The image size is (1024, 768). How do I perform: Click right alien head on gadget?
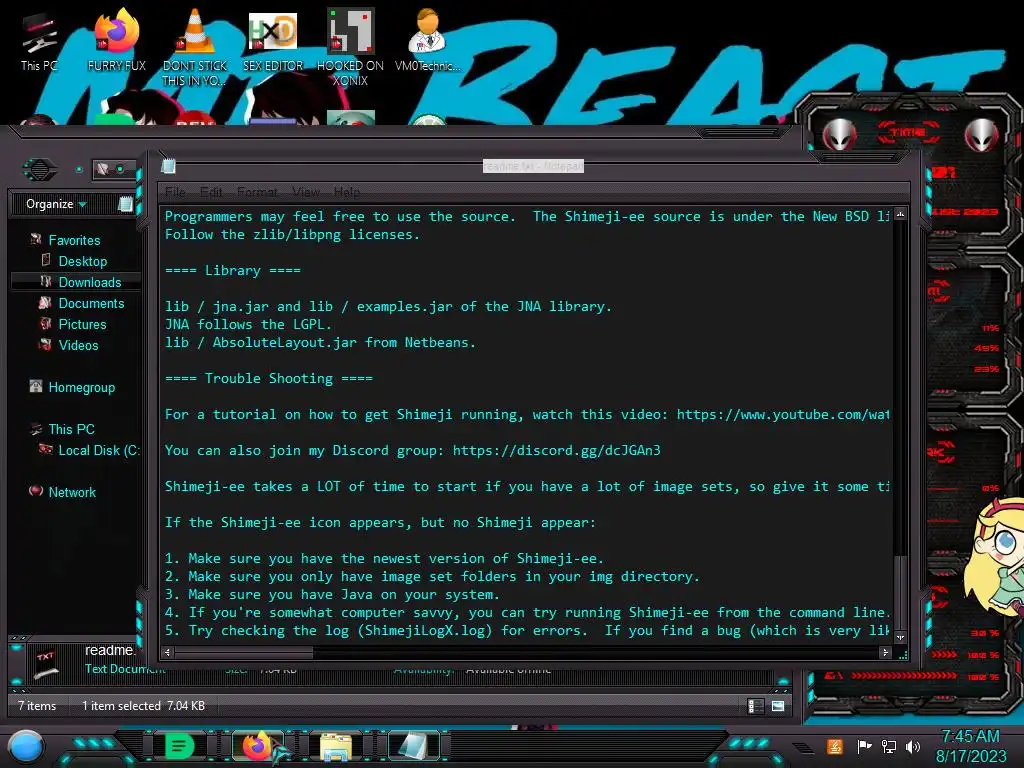[x=982, y=135]
